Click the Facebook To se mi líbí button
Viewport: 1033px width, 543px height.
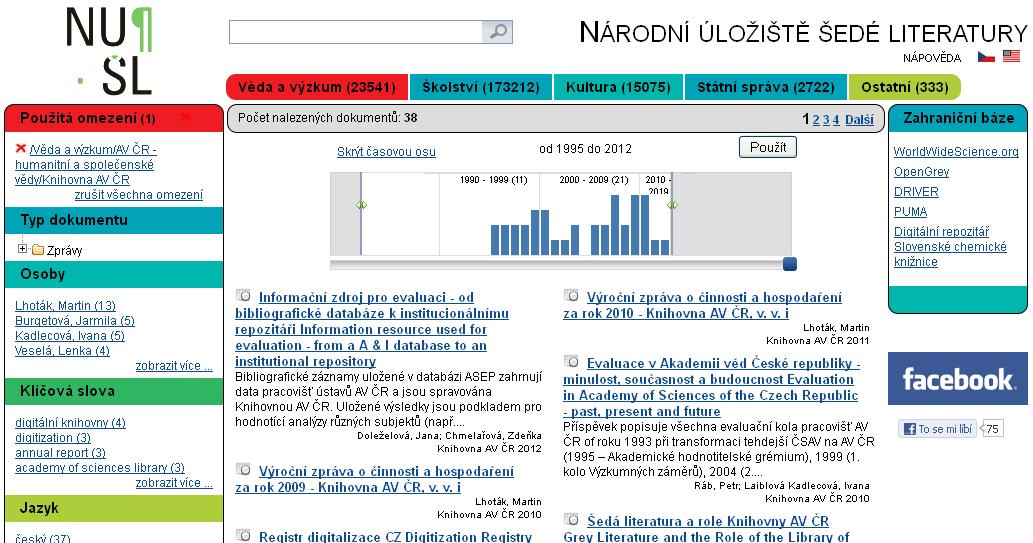click(937, 429)
